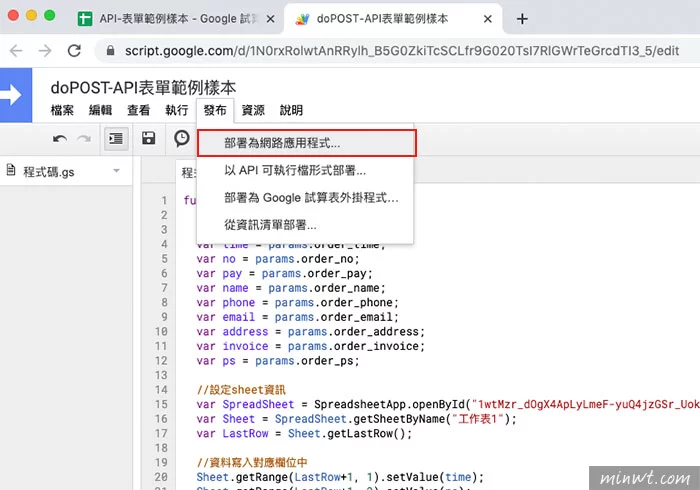Click code line var email = params.order_email

pos(297,317)
